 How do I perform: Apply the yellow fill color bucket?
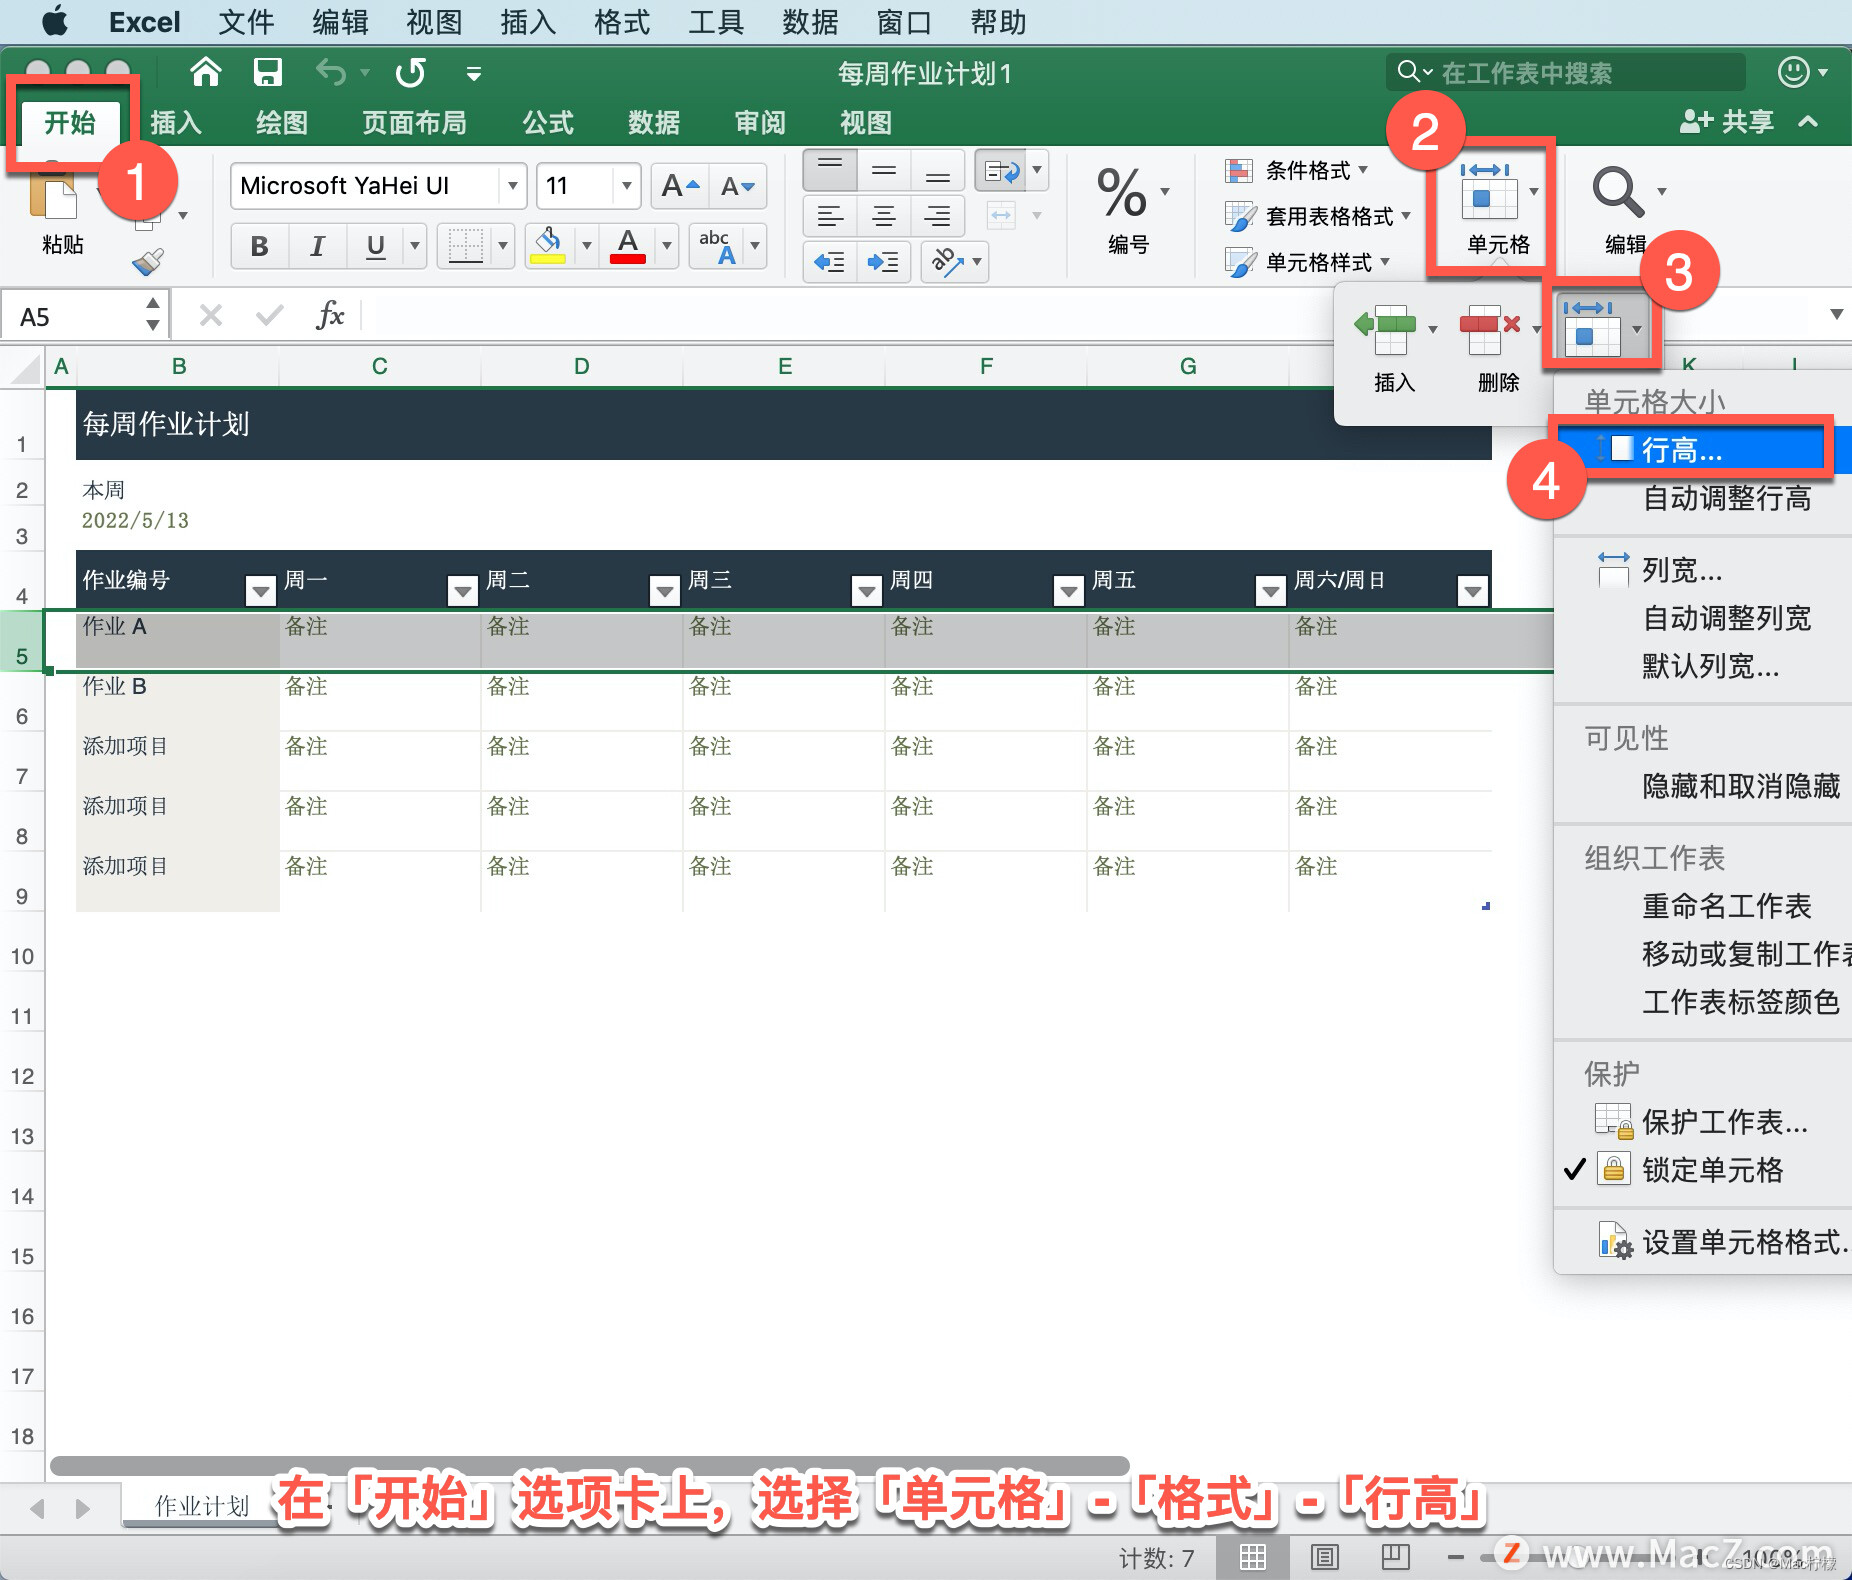[x=548, y=246]
